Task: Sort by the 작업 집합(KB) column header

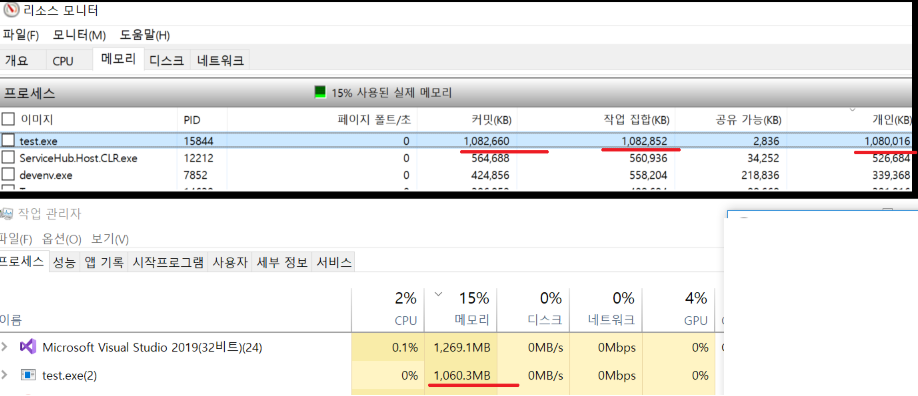Action: coord(636,120)
